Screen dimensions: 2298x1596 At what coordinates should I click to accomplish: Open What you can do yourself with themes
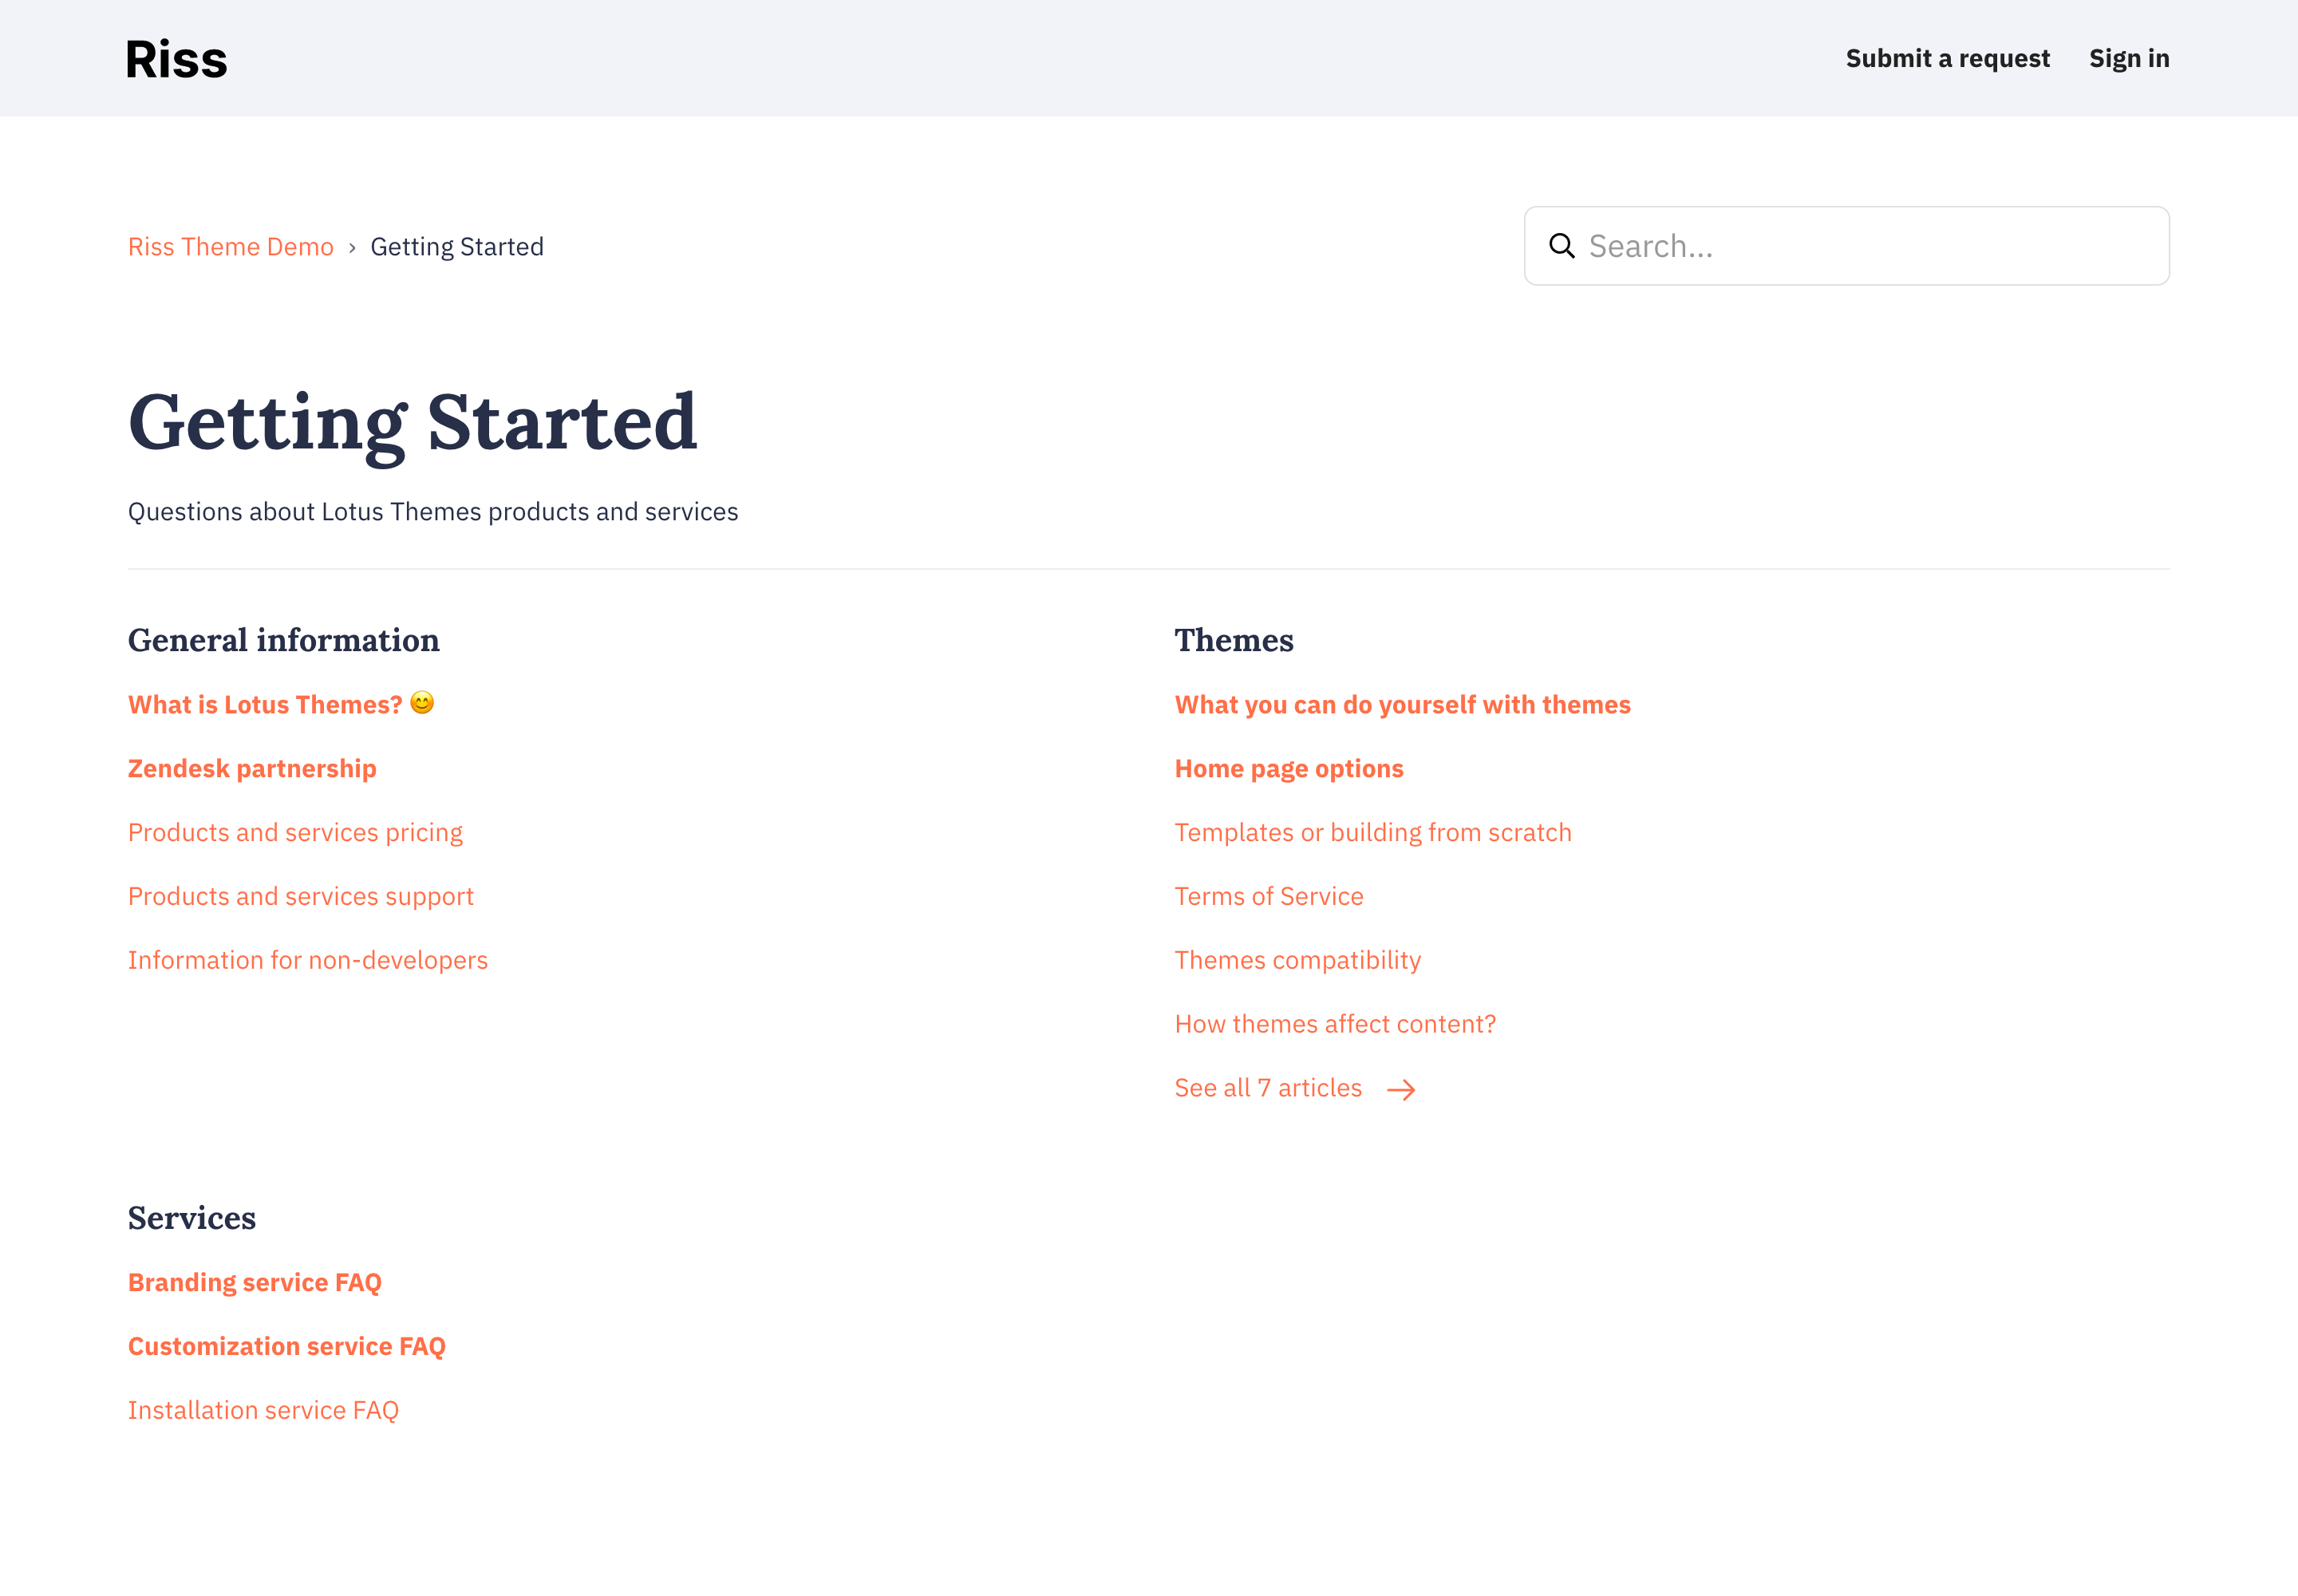pos(1402,705)
